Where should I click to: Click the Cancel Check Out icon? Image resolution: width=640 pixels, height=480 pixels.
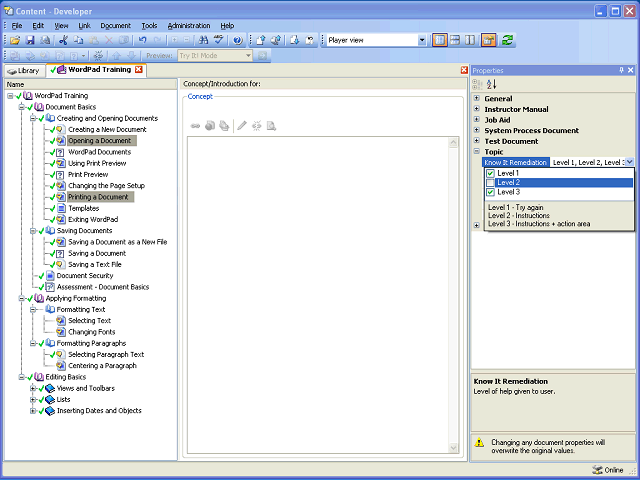coord(310,40)
